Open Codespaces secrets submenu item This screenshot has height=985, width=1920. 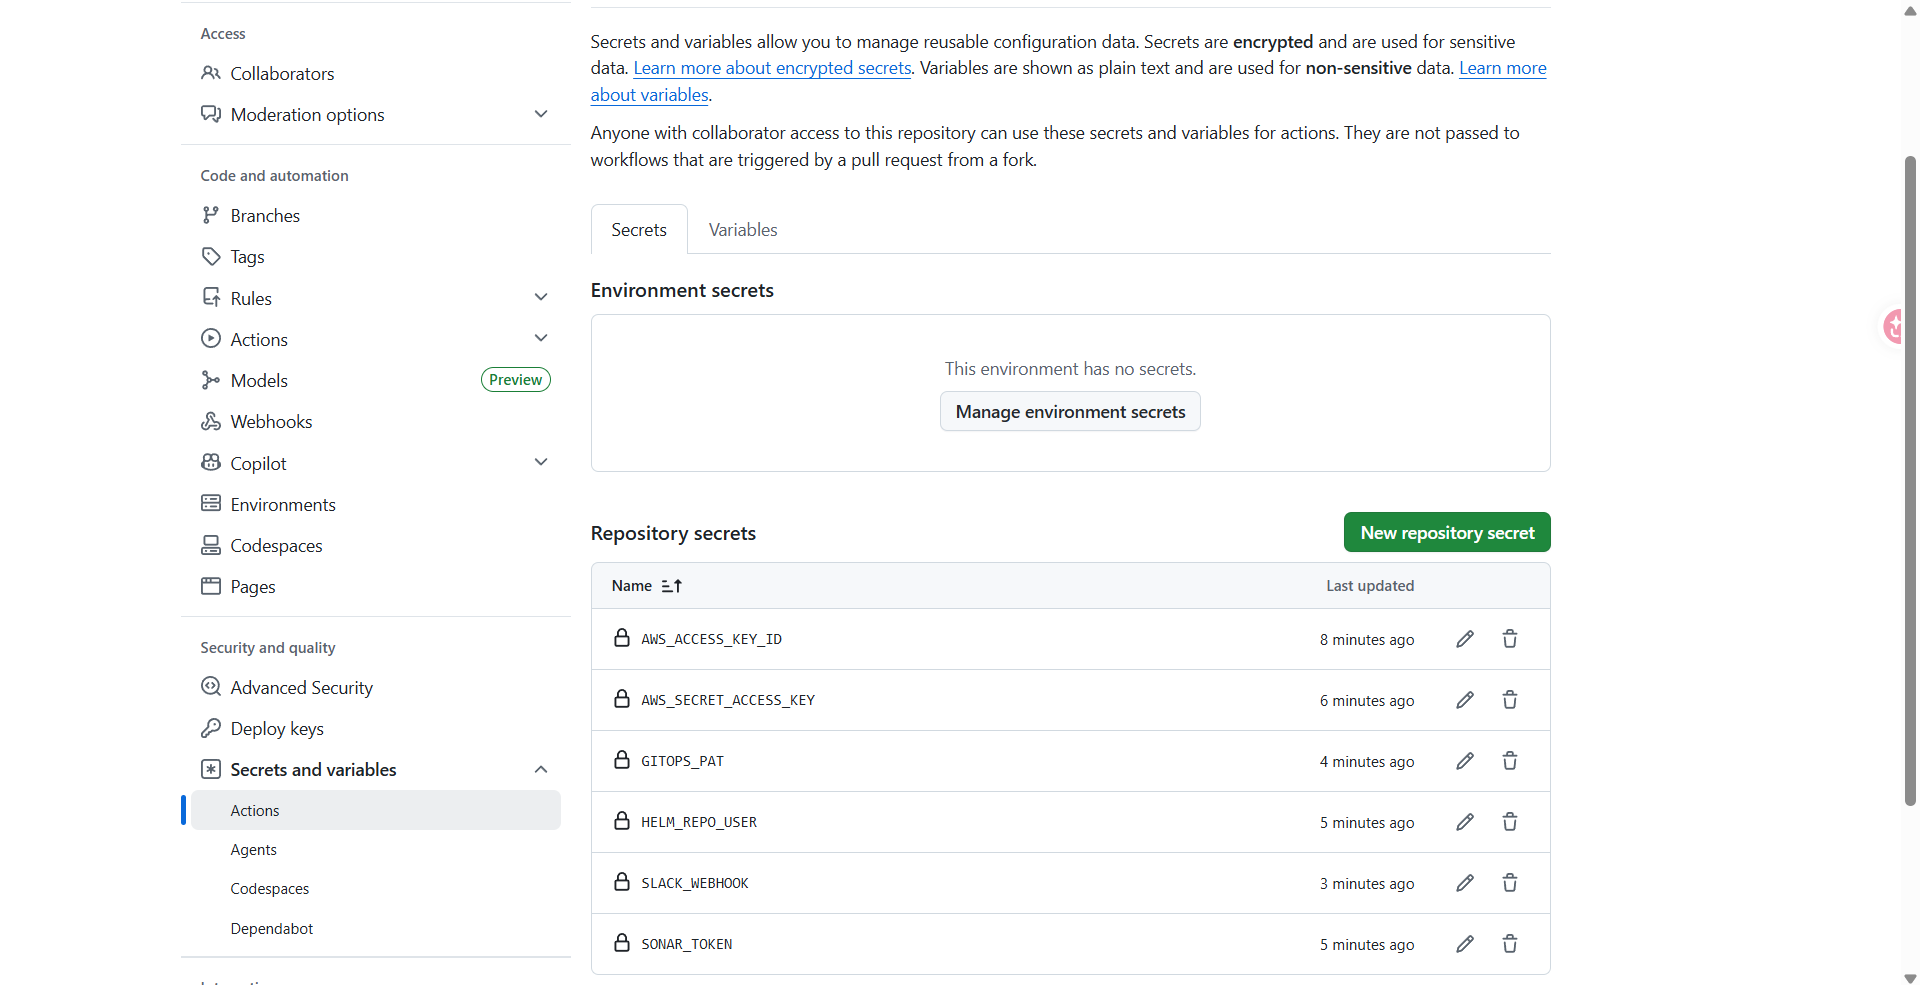pos(270,889)
